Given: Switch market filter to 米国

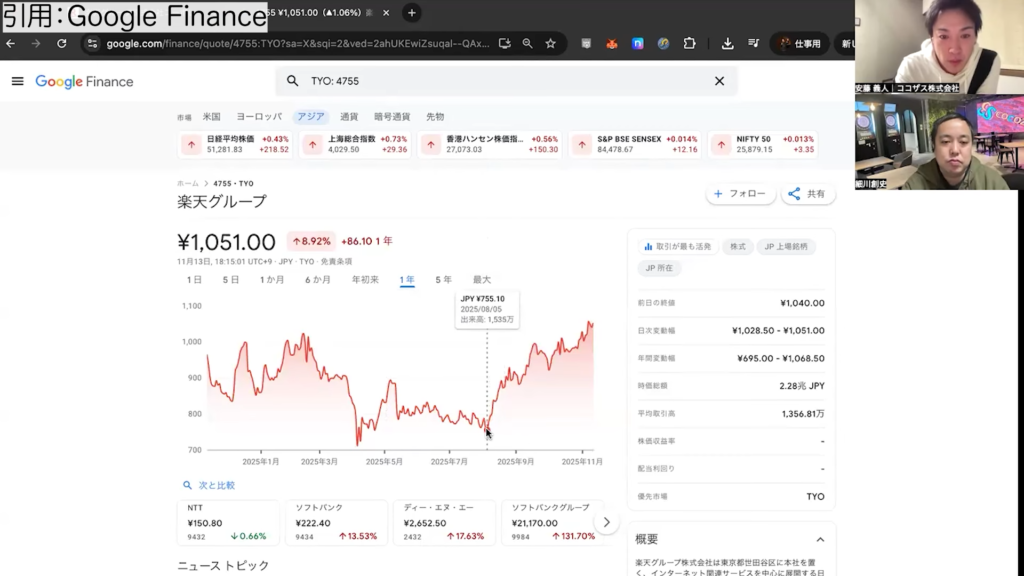Looking at the screenshot, I should (211, 117).
